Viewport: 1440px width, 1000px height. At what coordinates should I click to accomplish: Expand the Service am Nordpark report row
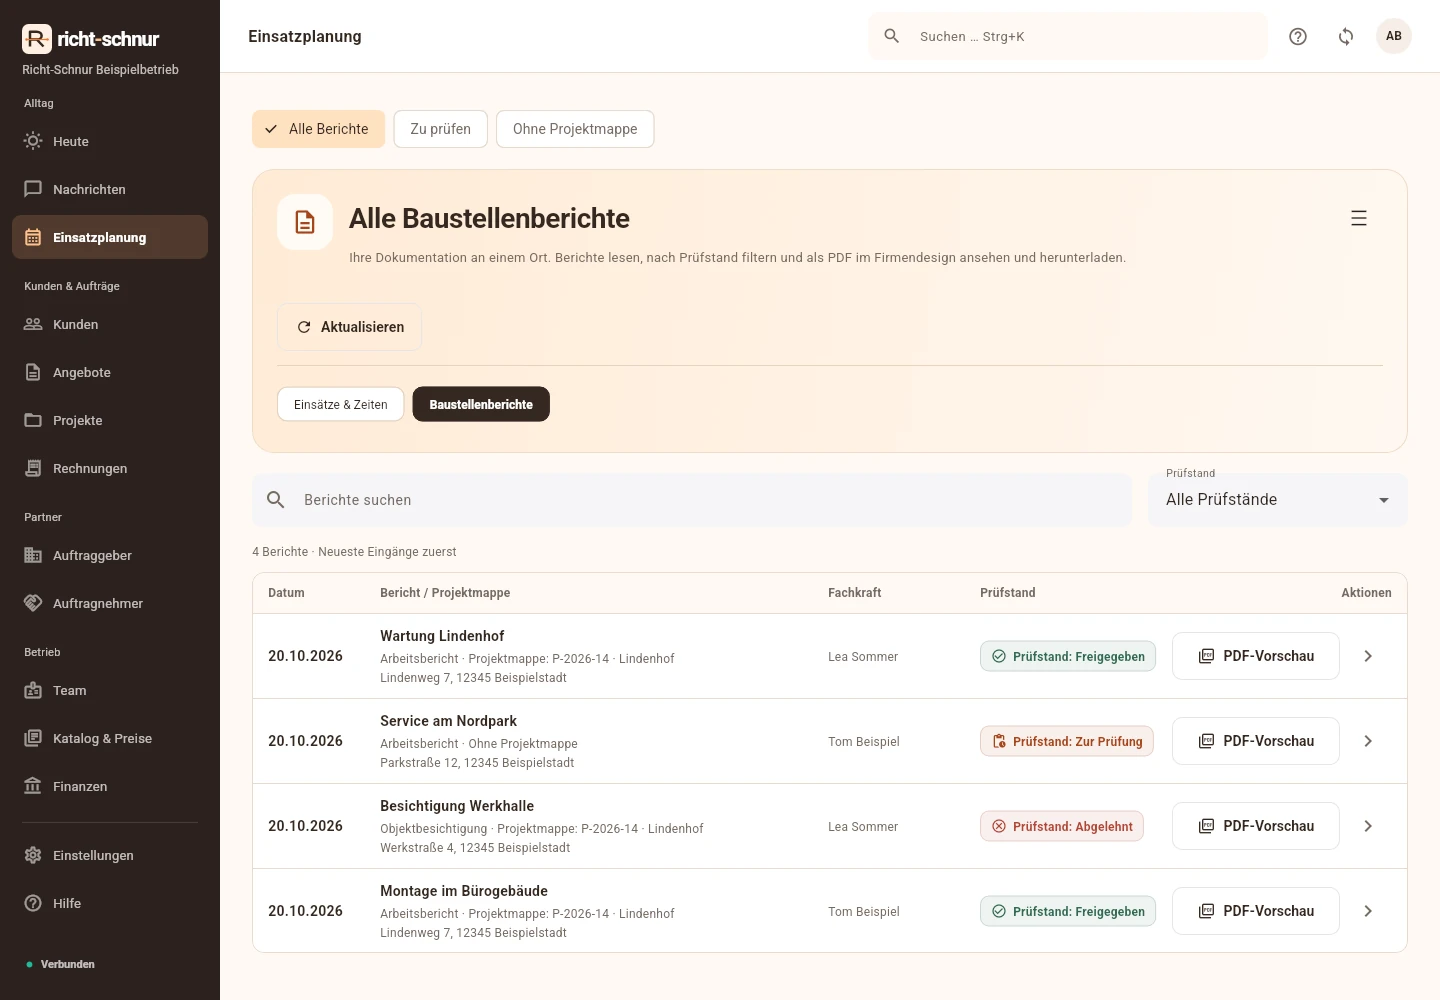[x=1368, y=741]
